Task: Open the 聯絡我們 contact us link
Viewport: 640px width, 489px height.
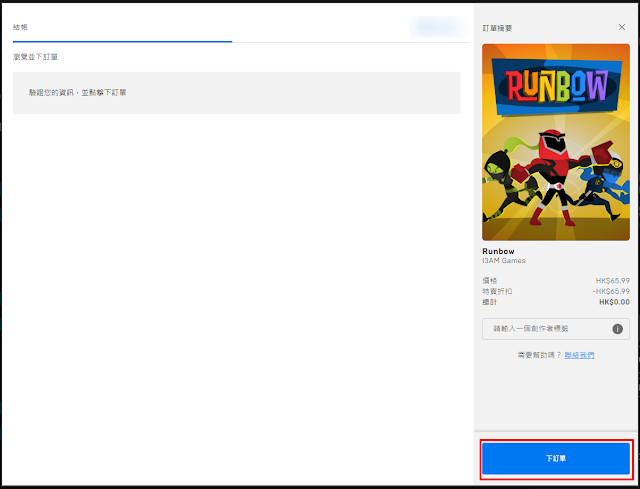Action: tap(579, 355)
